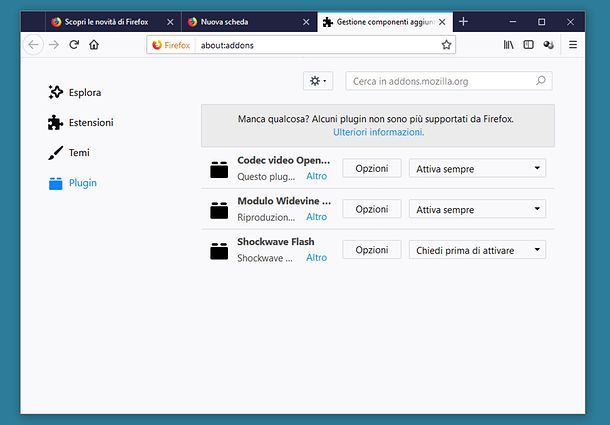The height and width of the screenshot is (425, 610).
Task: Open the Firefox hamburger menu
Action: (x=573, y=44)
